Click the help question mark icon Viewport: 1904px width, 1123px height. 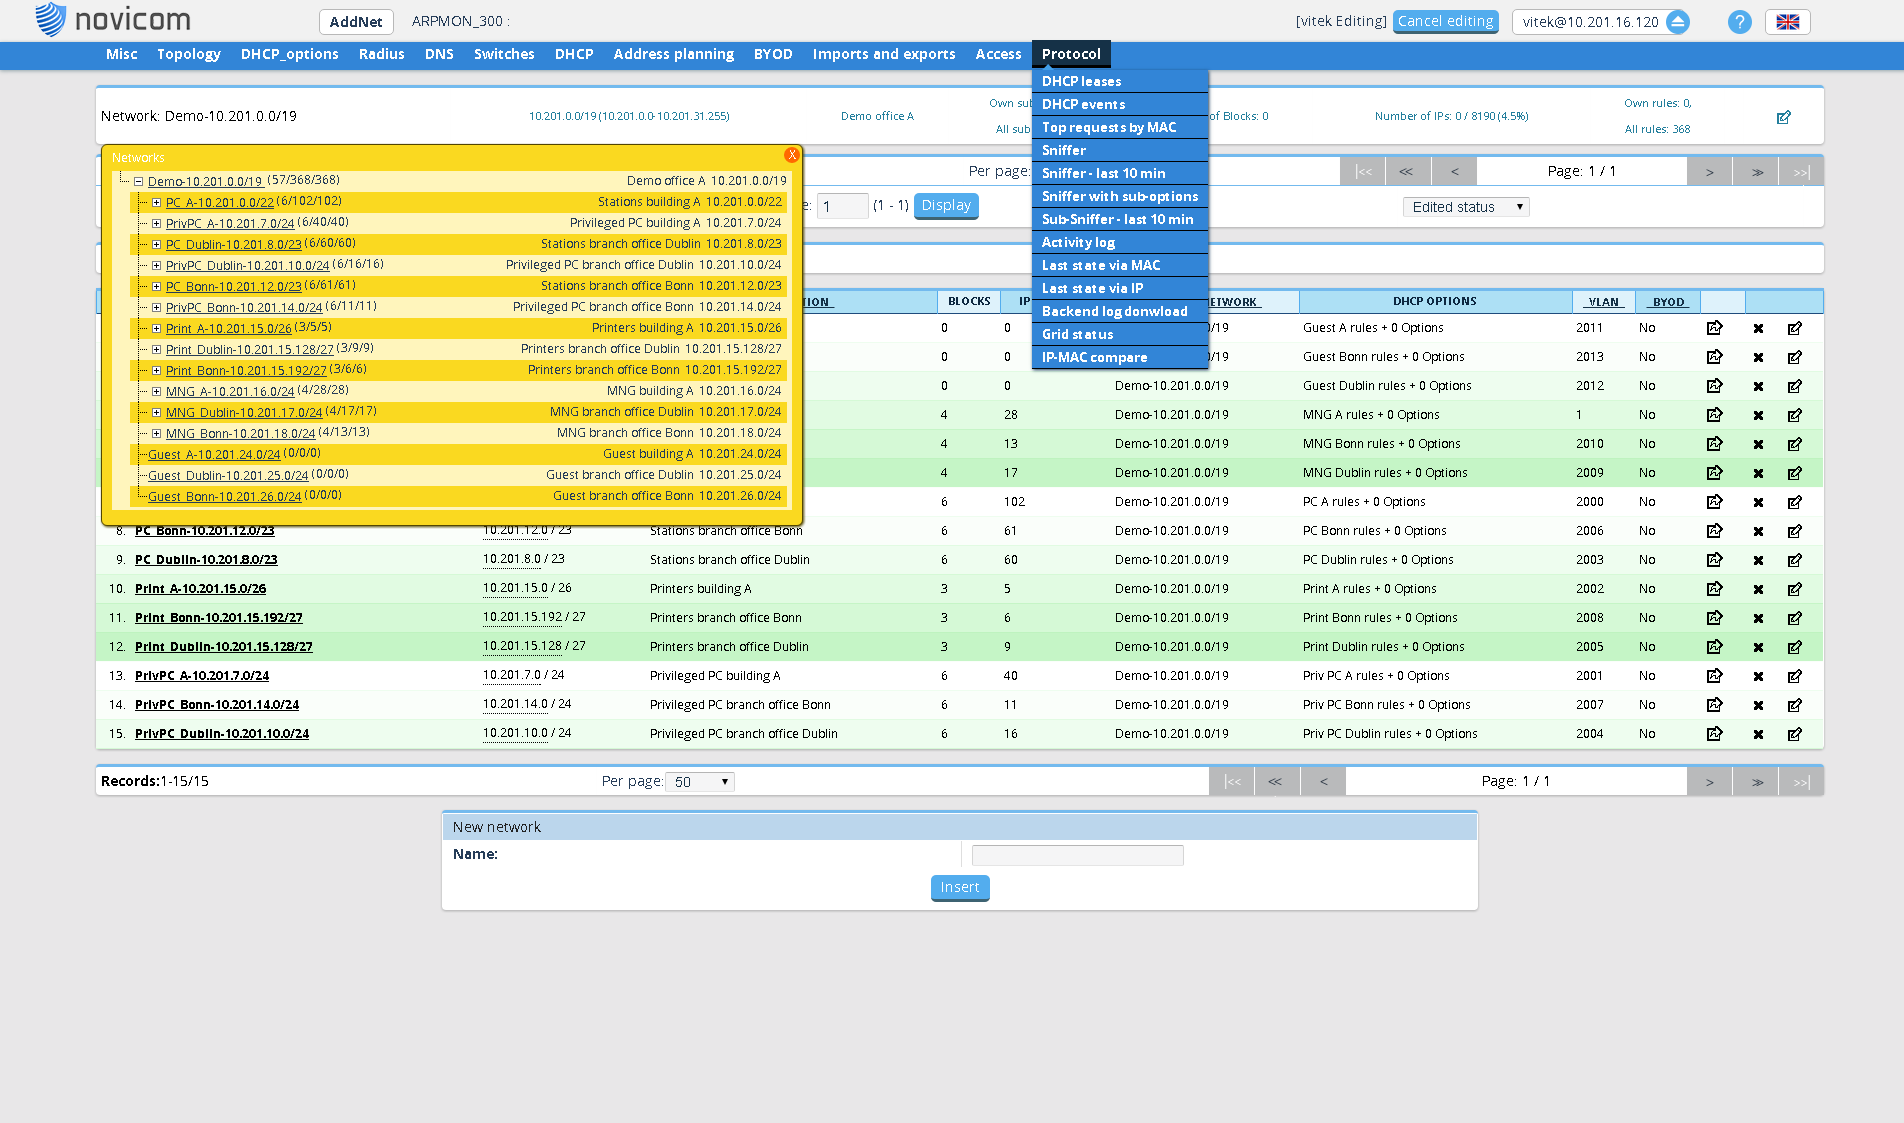point(1739,22)
